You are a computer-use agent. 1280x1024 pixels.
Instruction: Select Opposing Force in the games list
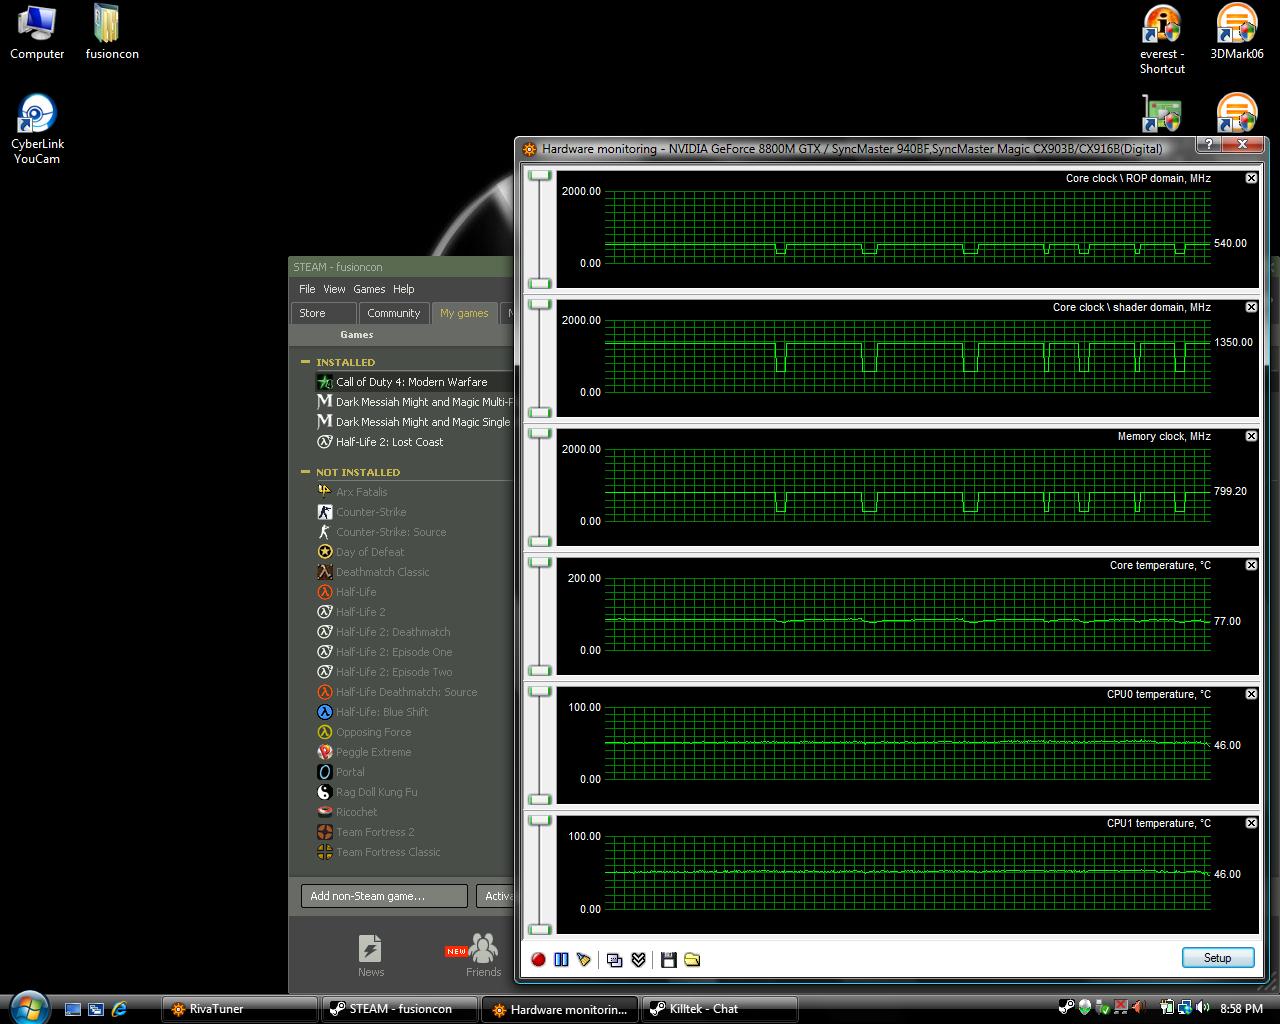[x=373, y=732]
